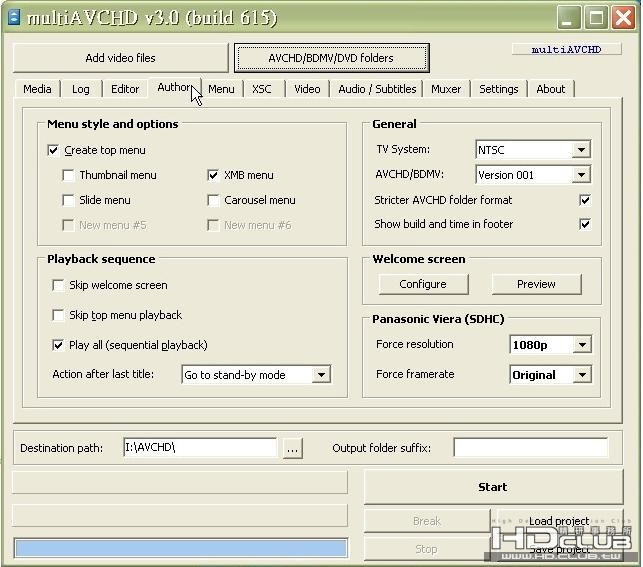Click the blue progress bar
643x567 pixels.
pos(180,548)
